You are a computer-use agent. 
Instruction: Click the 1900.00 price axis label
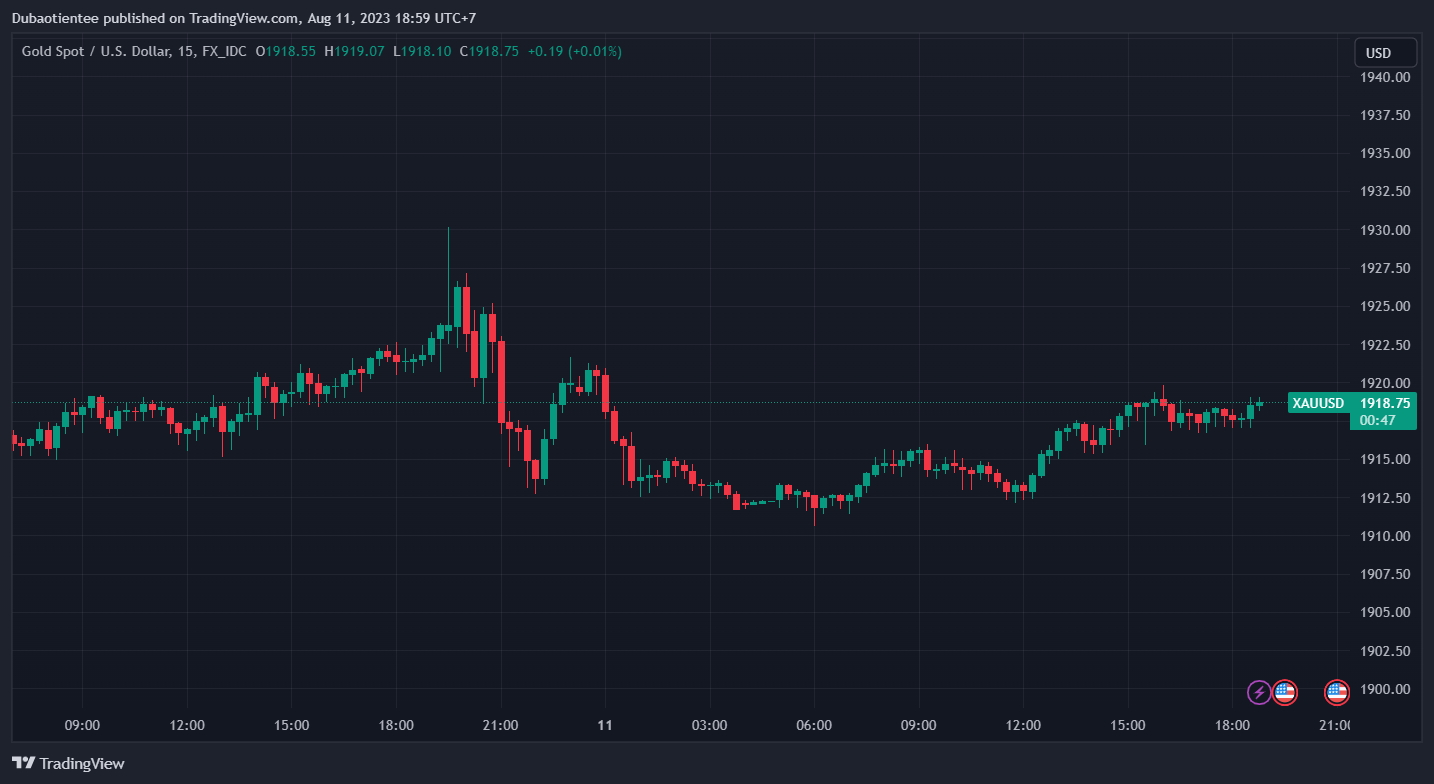(1385, 689)
